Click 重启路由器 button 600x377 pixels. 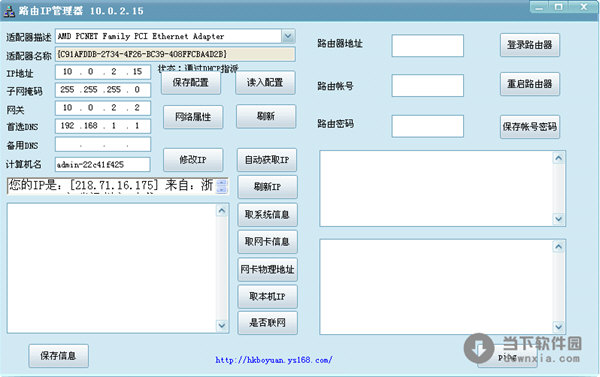[x=530, y=84]
